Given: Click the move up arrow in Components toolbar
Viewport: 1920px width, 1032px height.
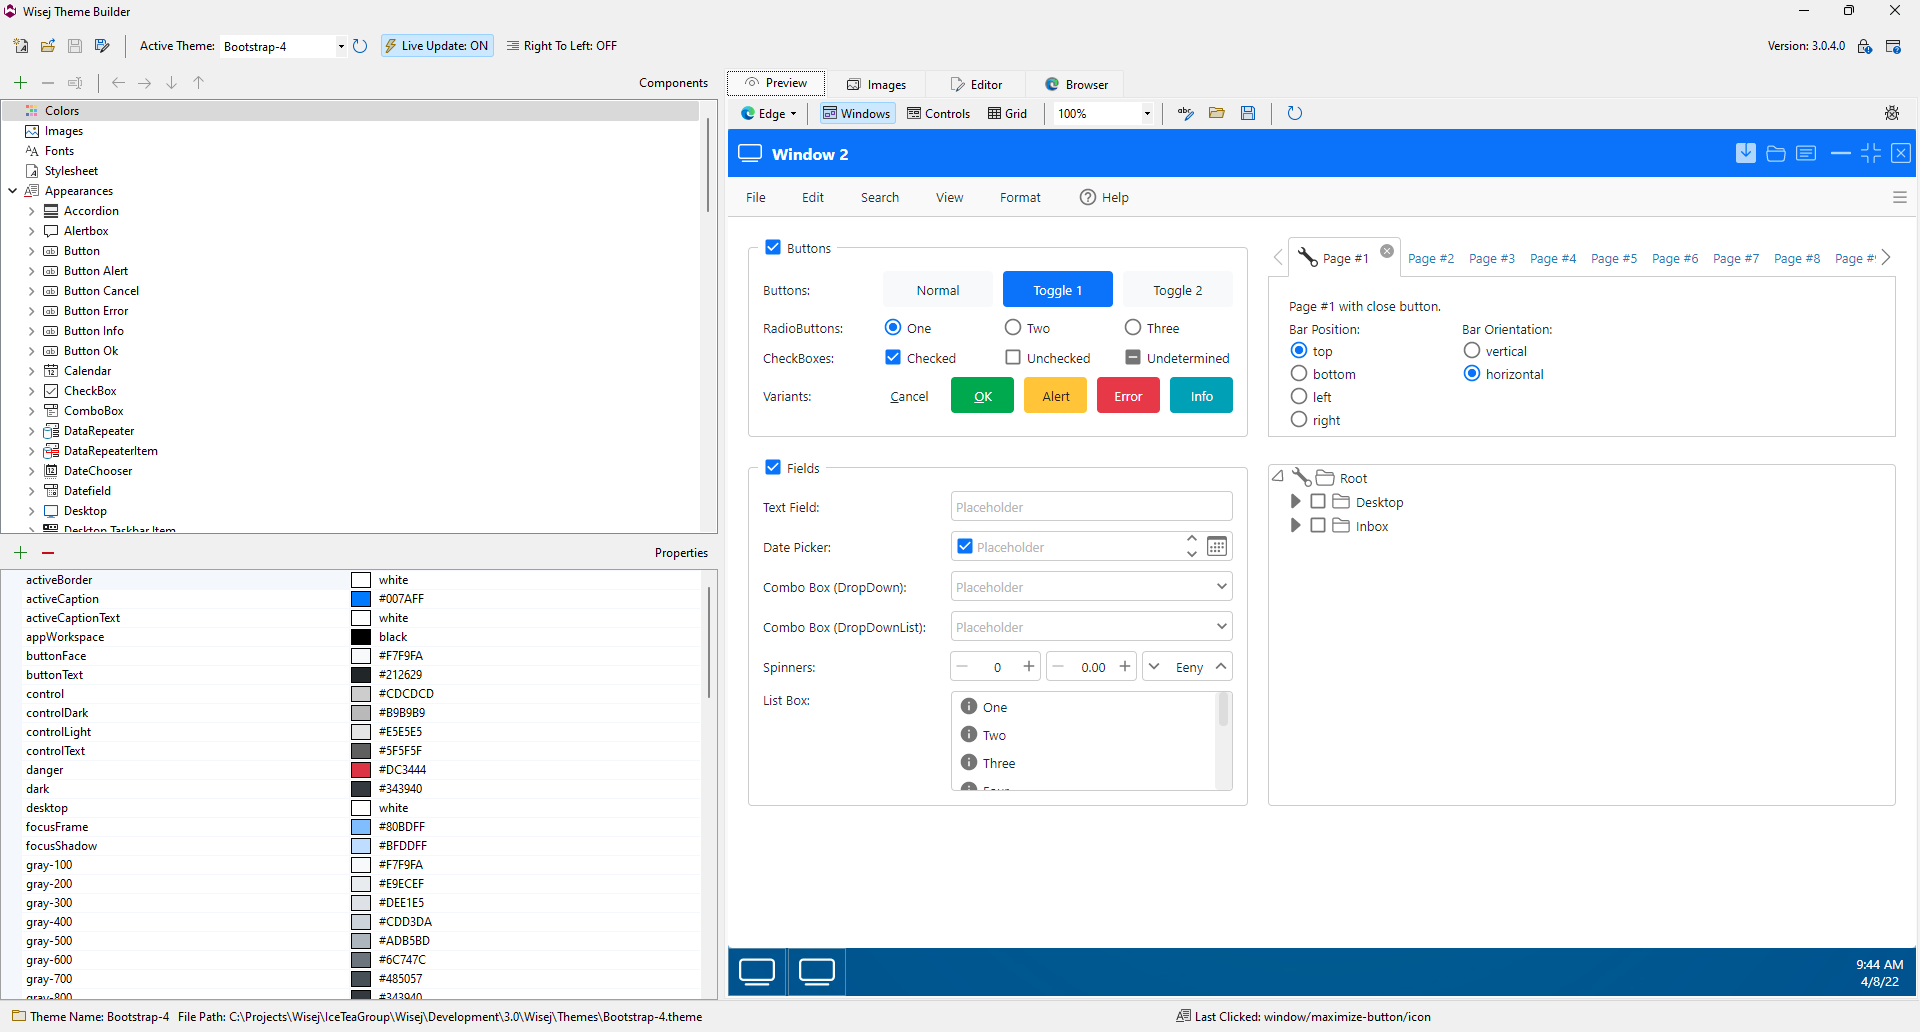Looking at the screenshot, I should (199, 83).
